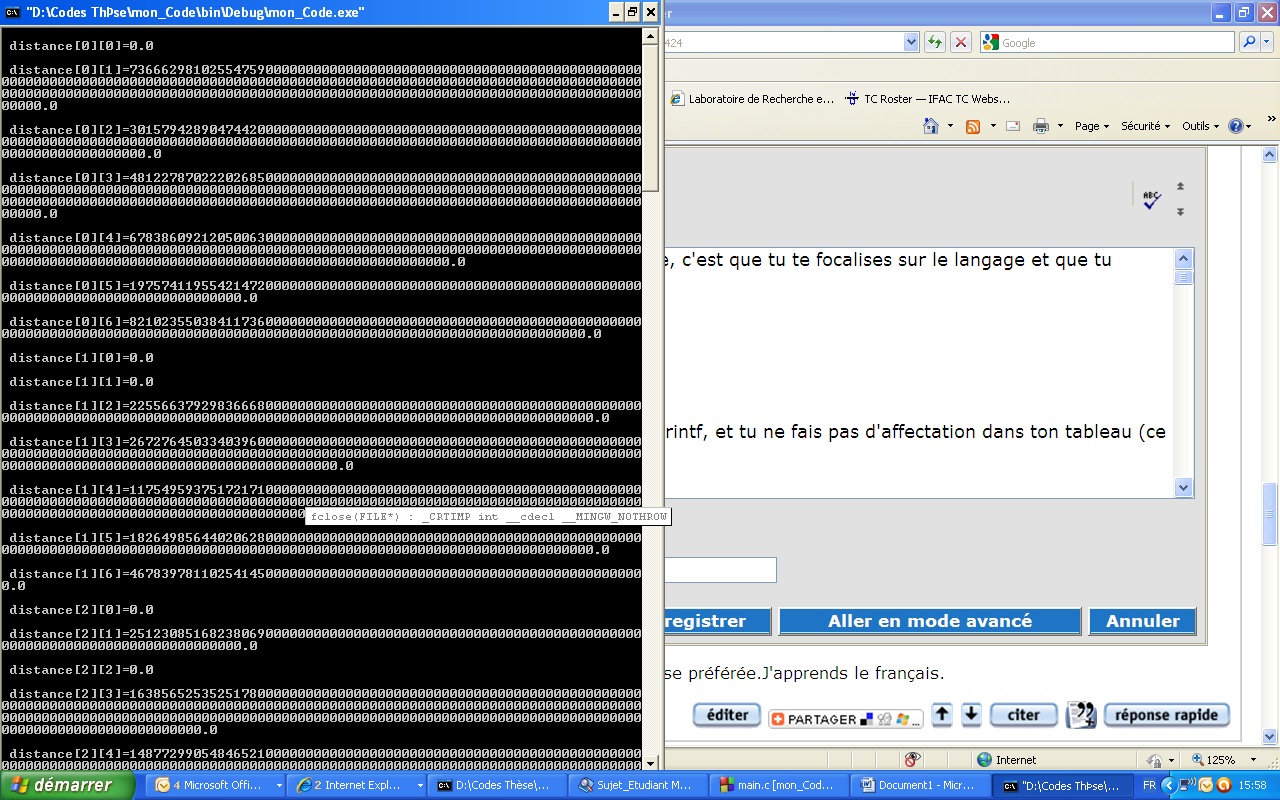The height and width of the screenshot is (800, 1280).
Task: Click the down arrow icon beside citer
Action: (x=971, y=715)
